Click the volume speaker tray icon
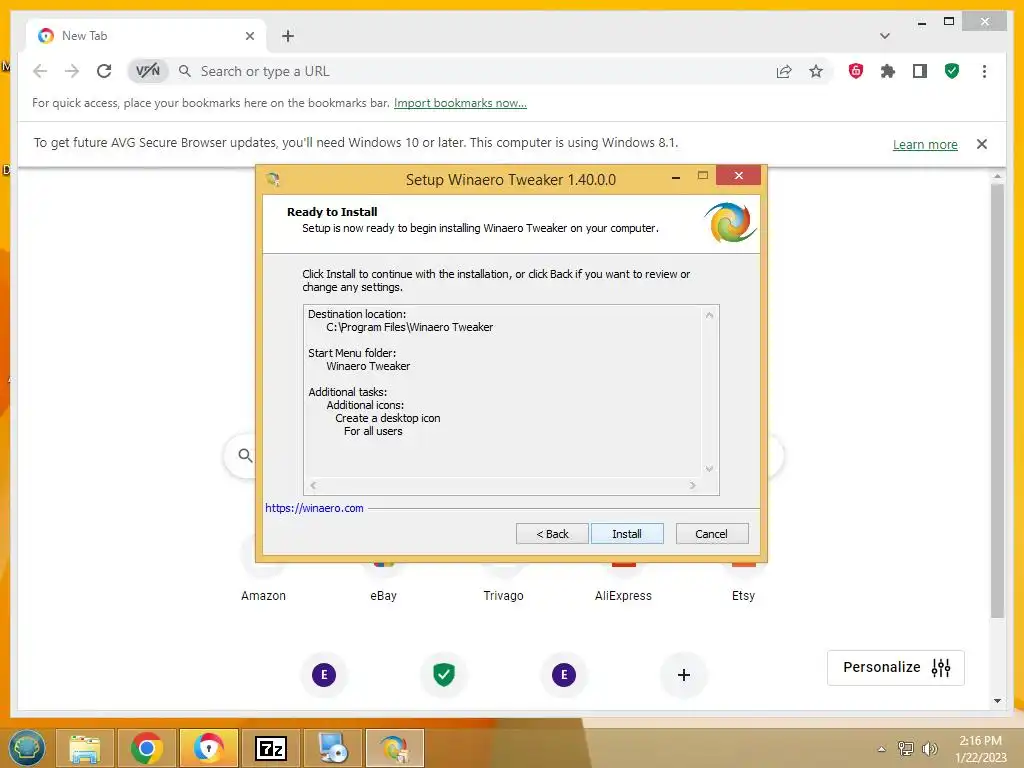Image resolution: width=1024 pixels, height=768 pixels. 929,748
